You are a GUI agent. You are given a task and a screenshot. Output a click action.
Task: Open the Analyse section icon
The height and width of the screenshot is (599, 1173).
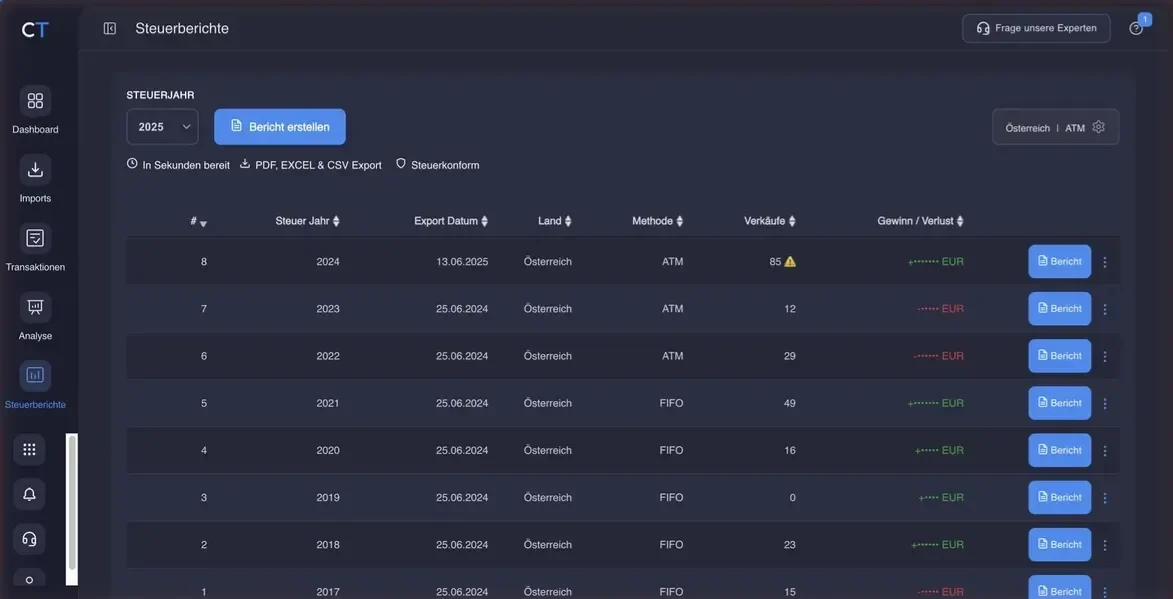35,307
